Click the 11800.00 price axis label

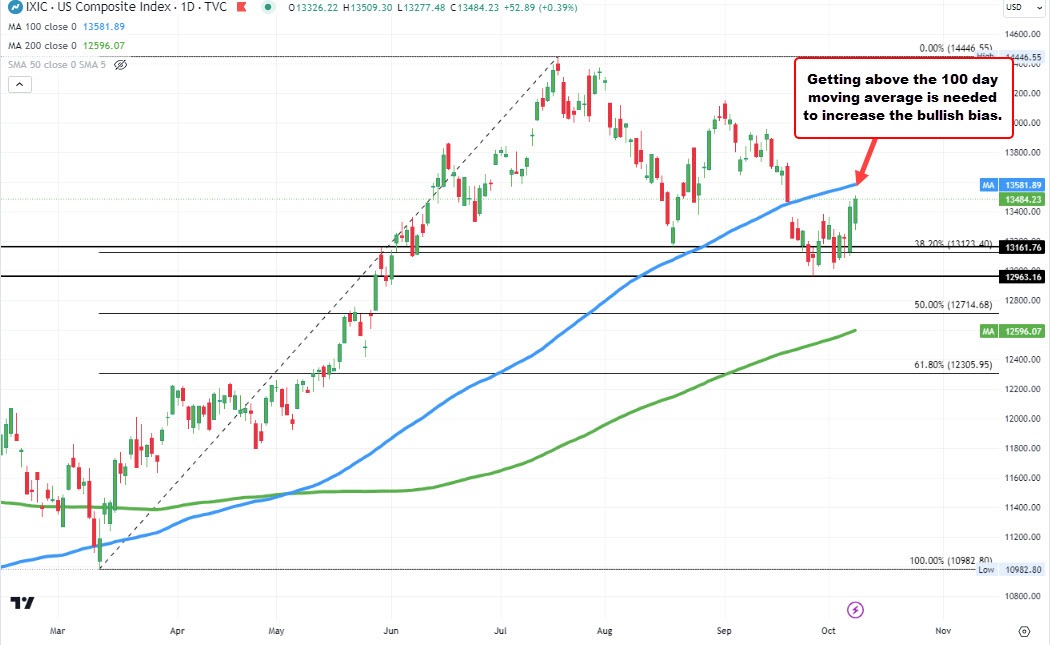[x=1023, y=448]
